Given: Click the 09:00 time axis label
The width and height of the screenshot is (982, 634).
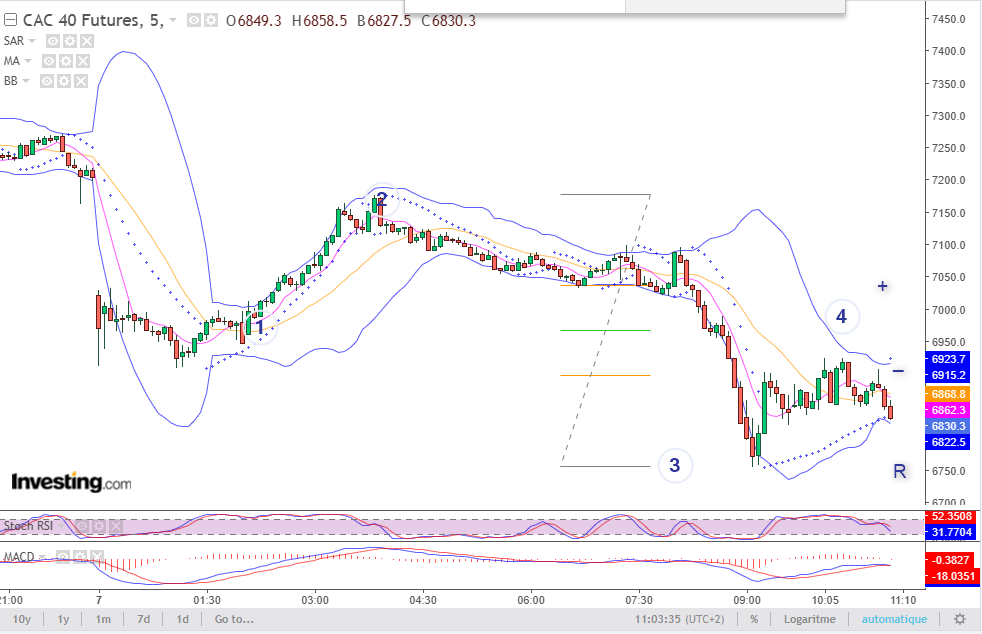Looking at the screenshot, I should (x=747, y=600).
